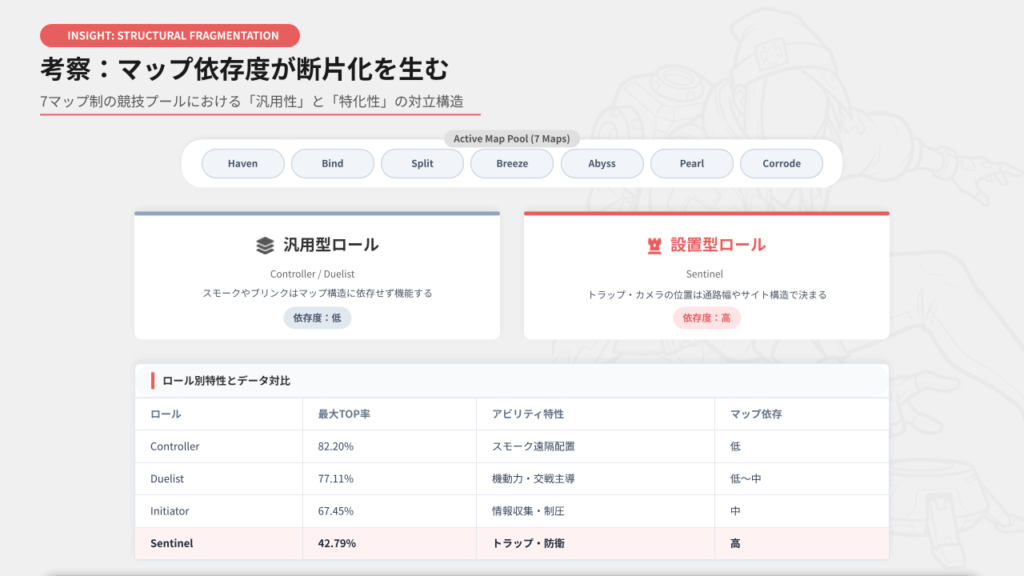1024x576 pixels.
Task: Select the Controller table row
Action: tap(511, 446)
